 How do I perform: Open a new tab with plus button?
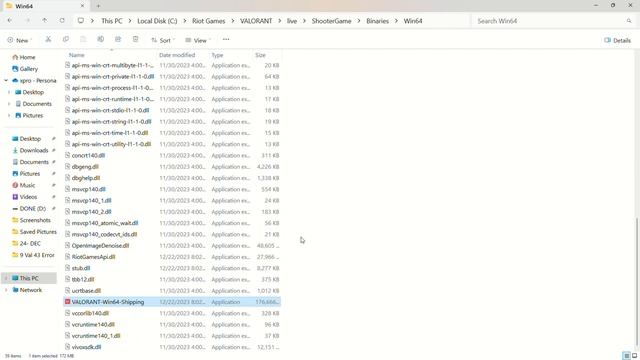(x=98, y=6)
